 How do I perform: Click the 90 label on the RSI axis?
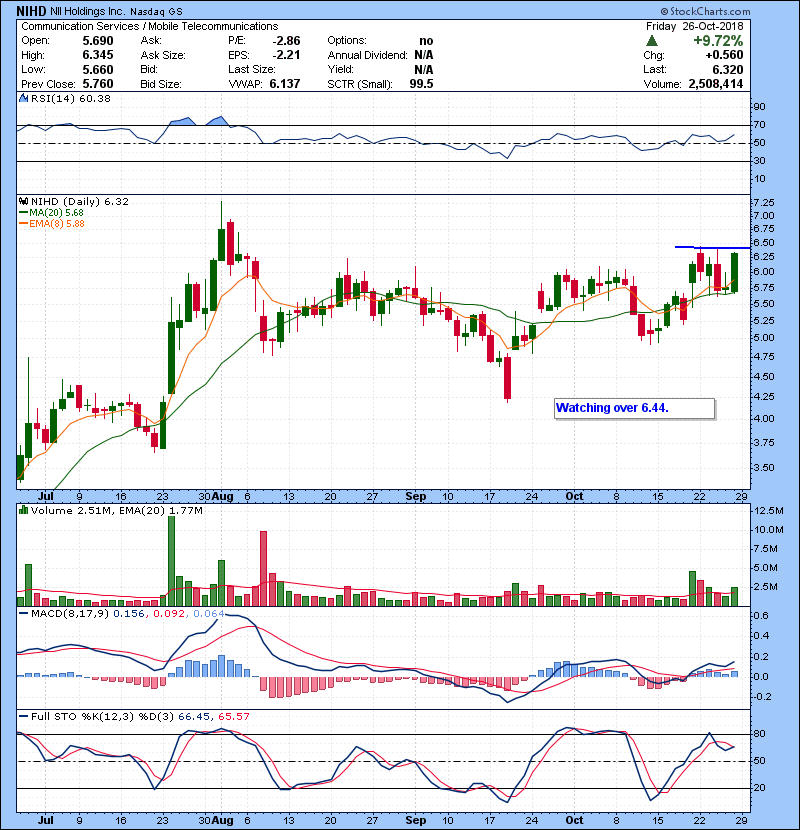coord(759,107)
